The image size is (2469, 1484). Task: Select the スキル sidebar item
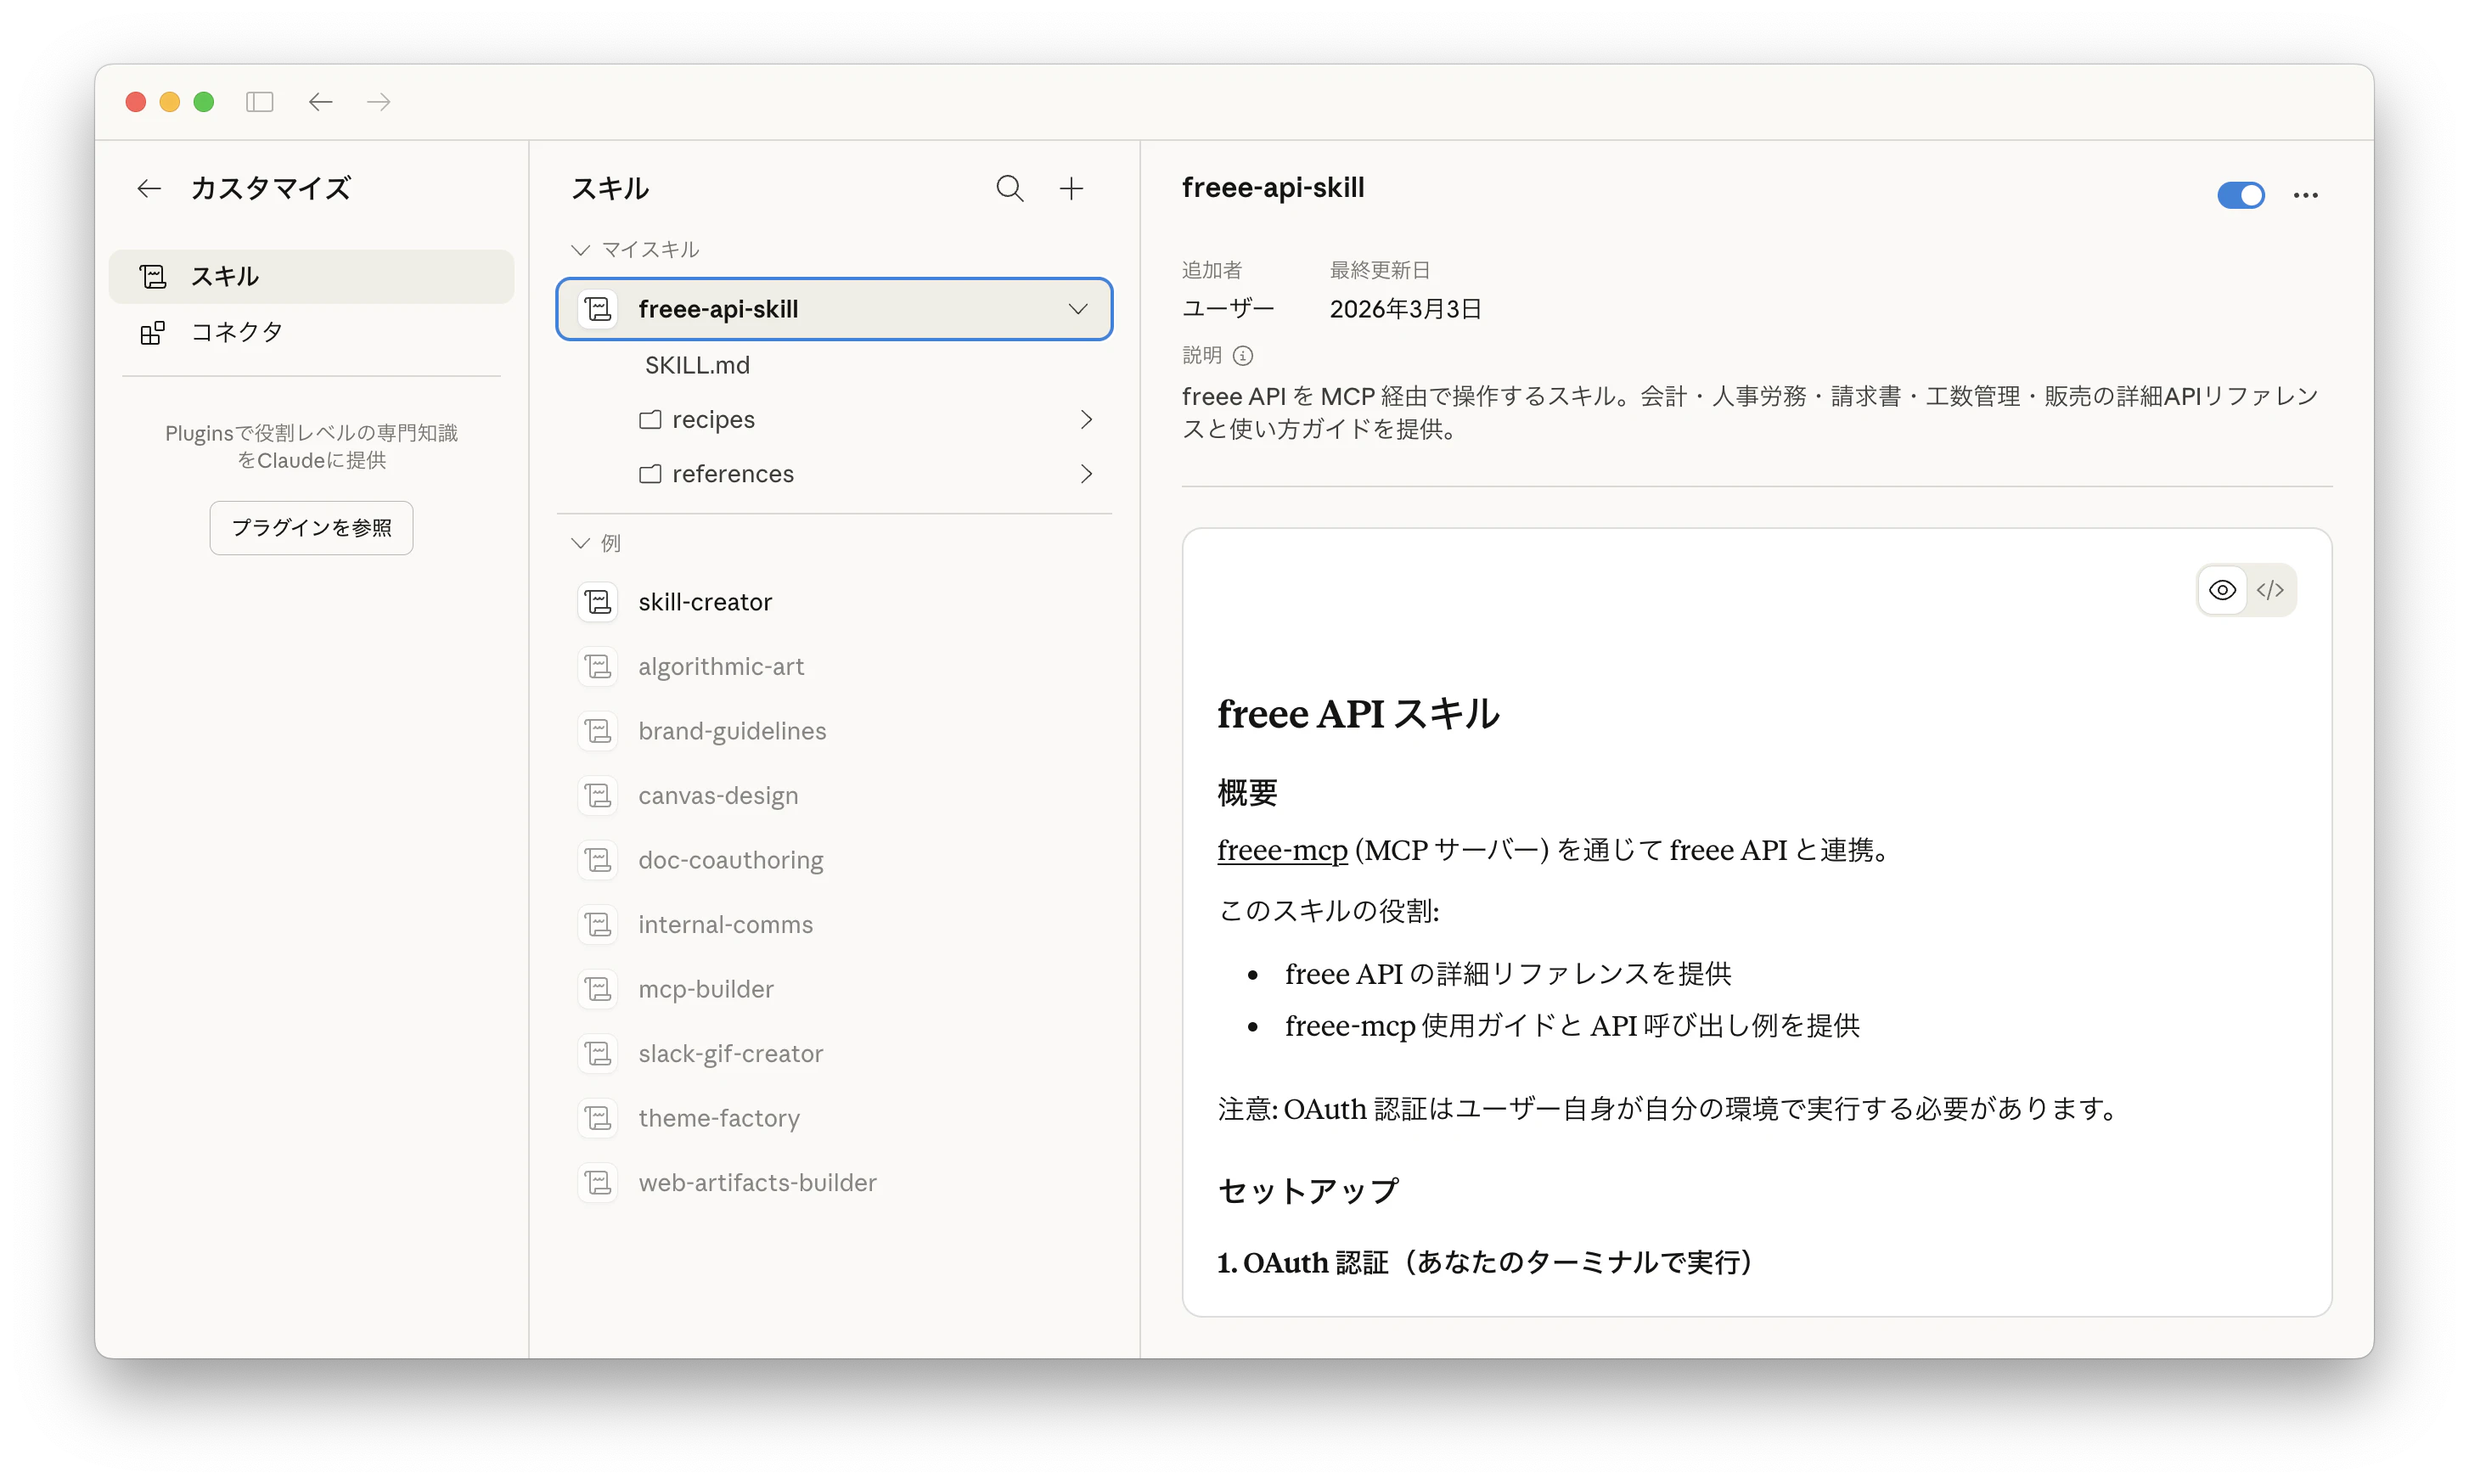(x=225, y=276)
